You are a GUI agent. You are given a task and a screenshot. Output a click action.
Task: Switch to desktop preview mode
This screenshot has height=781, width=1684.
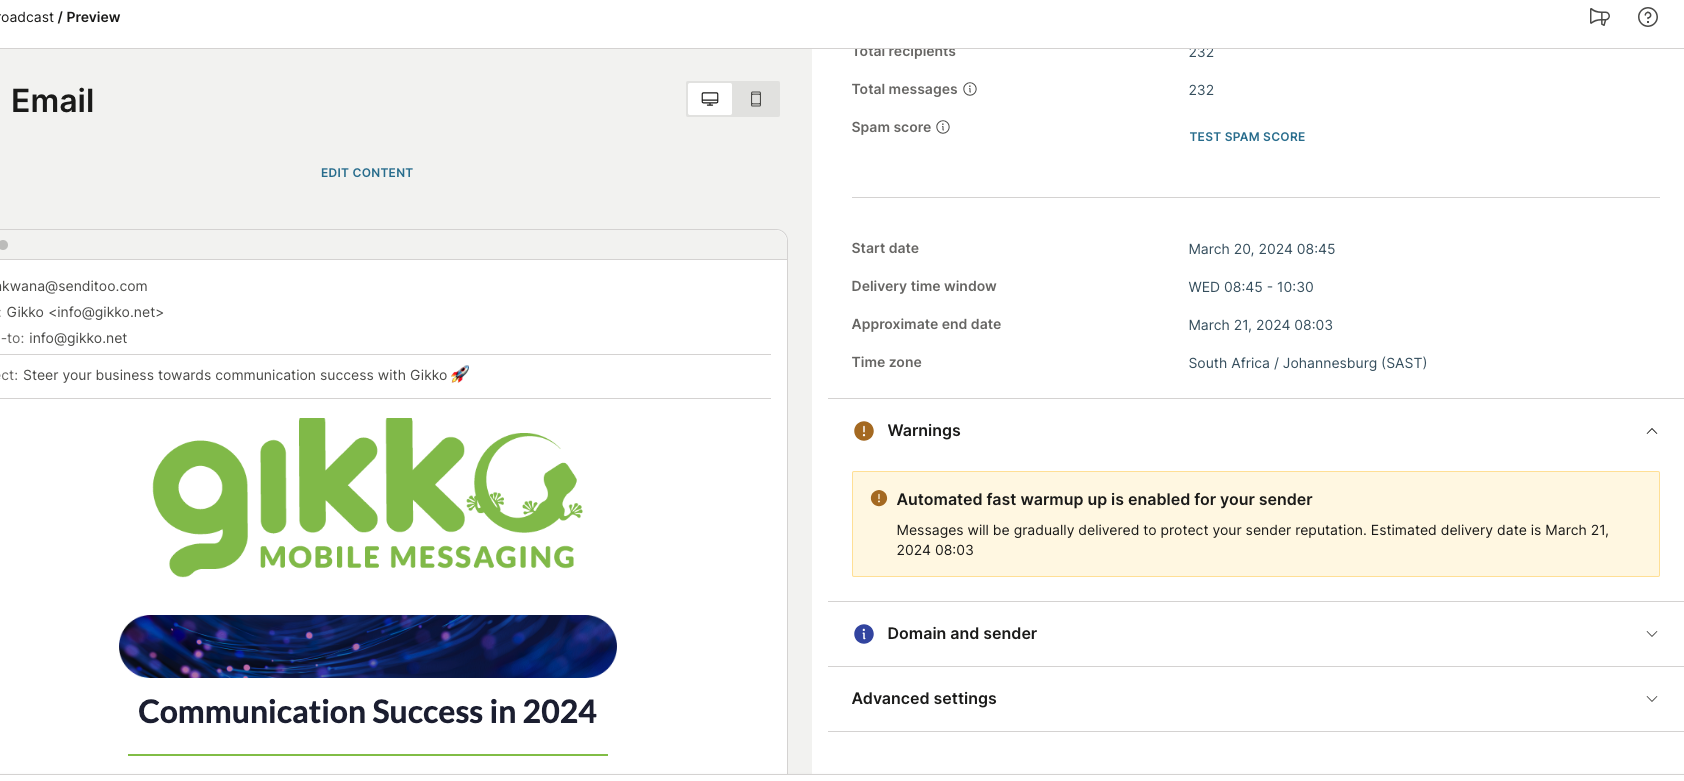710,99
